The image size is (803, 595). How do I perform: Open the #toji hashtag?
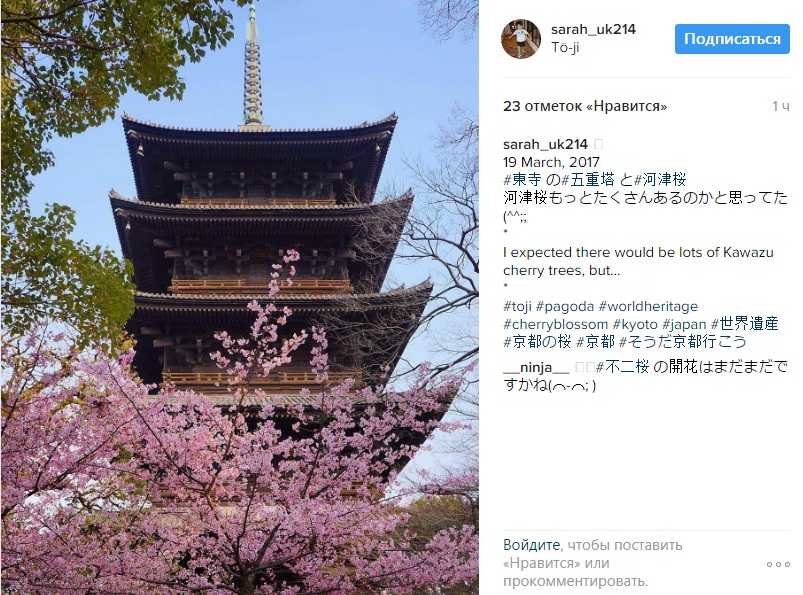517,307
